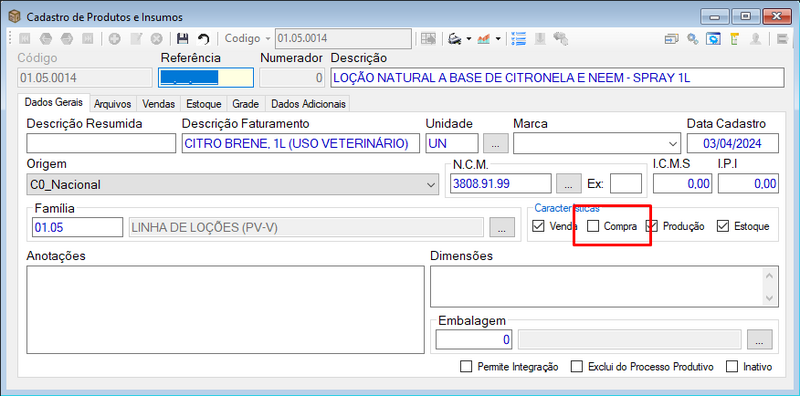Click the Embalagem quantity field
800x396 pixels.
474,339
